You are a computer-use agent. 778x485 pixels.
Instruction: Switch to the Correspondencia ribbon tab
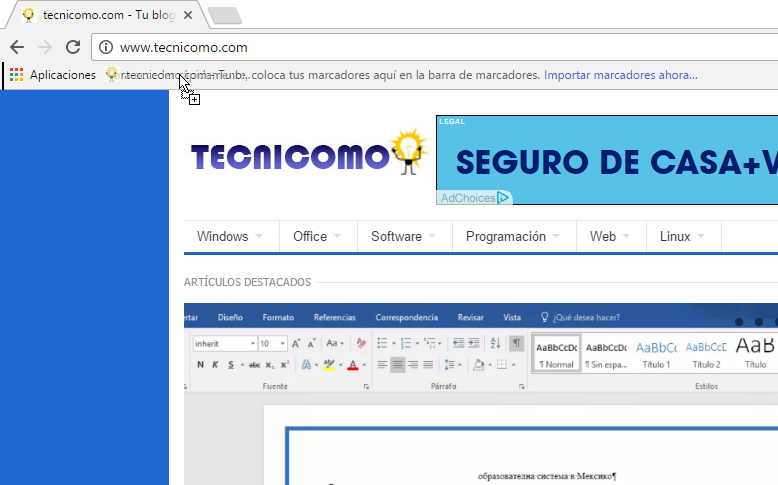click(407, 318)
